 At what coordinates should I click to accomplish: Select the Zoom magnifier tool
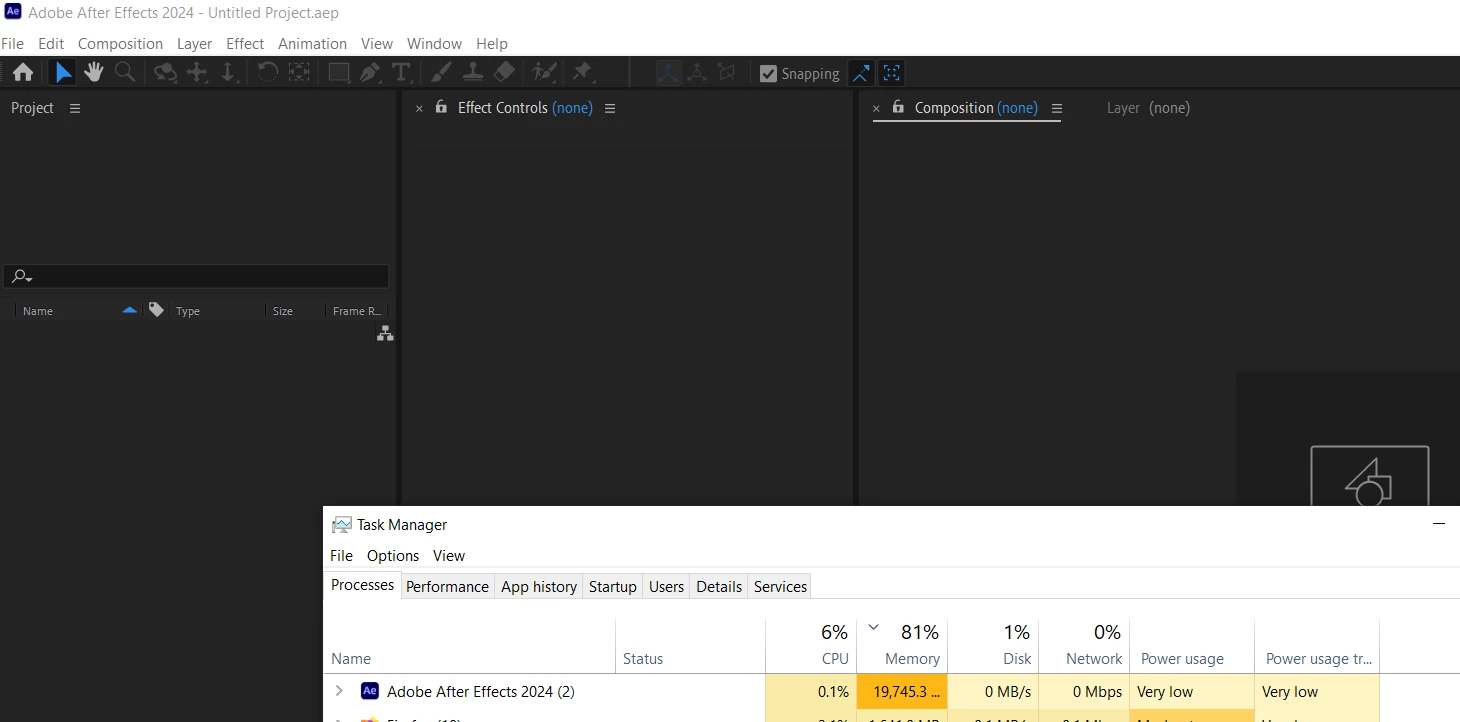click(x=125, y=72)
